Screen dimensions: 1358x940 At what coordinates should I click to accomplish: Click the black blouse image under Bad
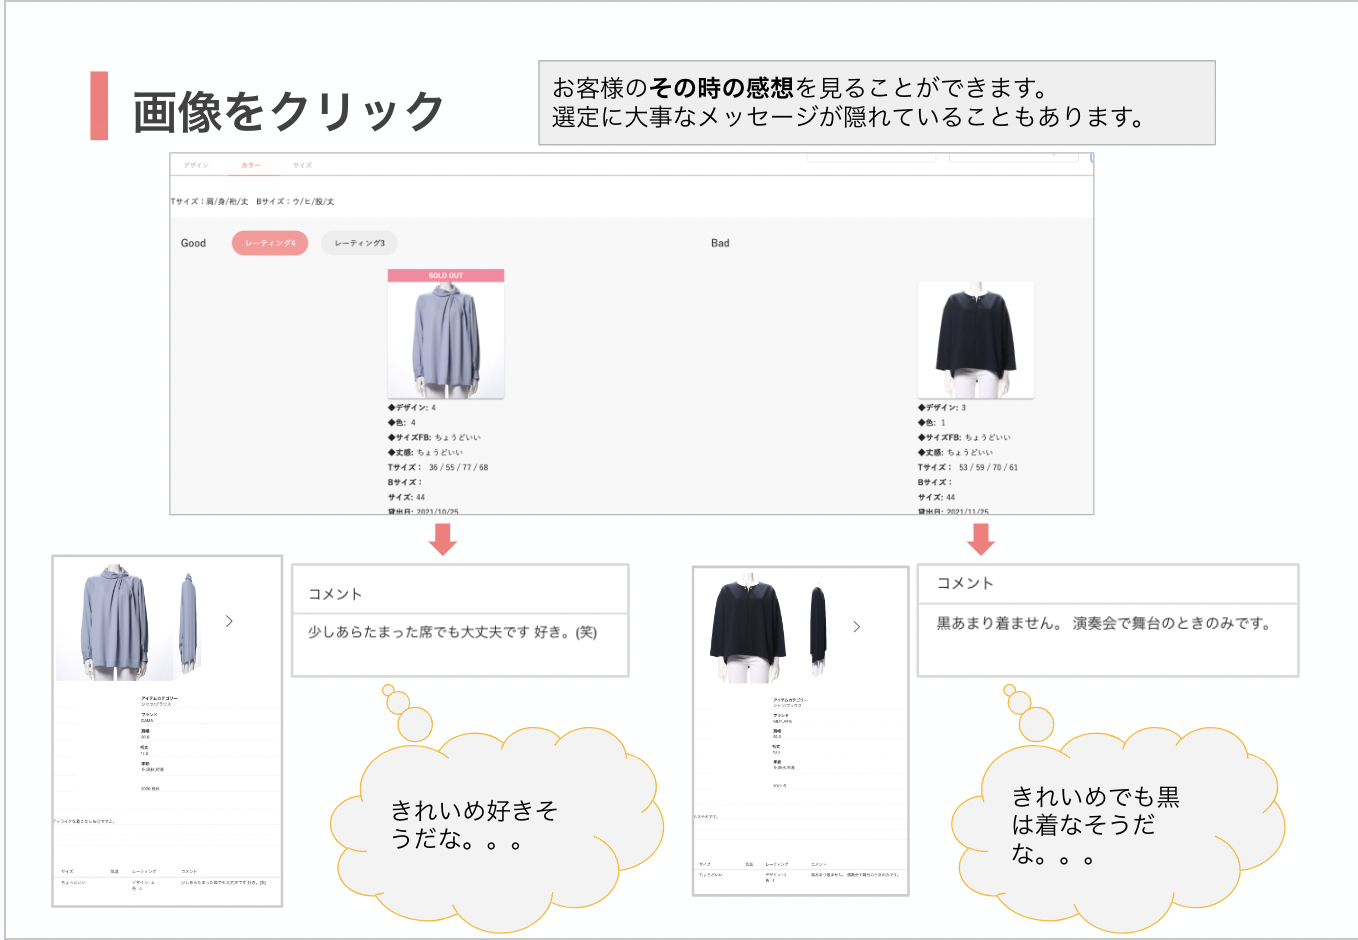975,340
